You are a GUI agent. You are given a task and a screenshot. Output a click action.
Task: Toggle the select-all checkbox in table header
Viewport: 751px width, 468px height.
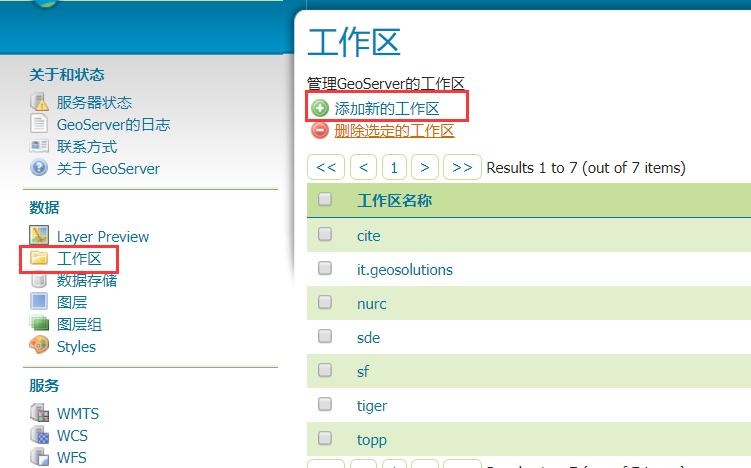click(x=325, y=199)
